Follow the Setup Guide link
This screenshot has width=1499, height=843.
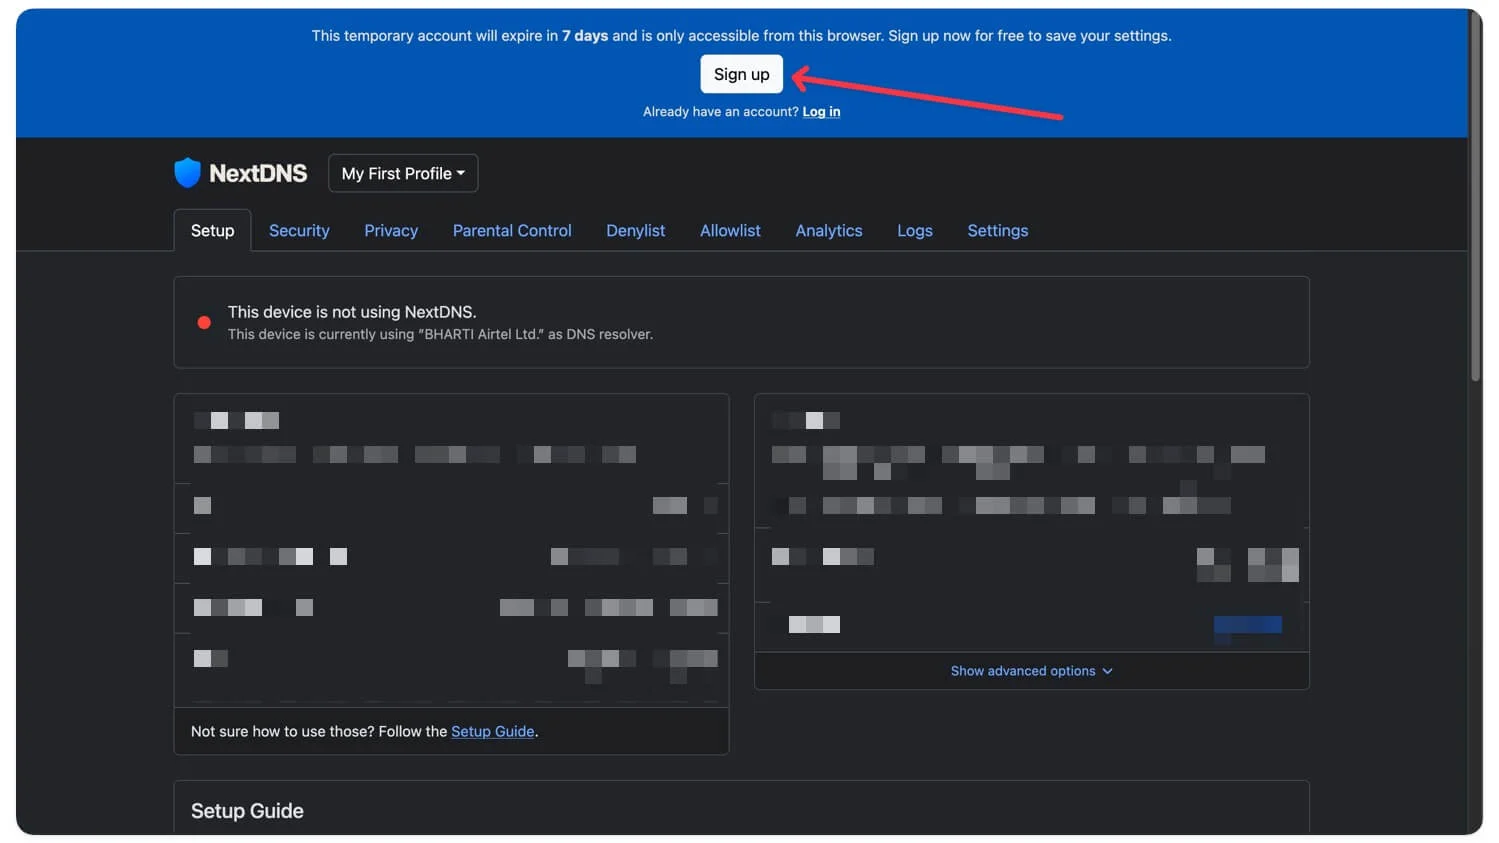pyautogui.click(x=492, y=731)
